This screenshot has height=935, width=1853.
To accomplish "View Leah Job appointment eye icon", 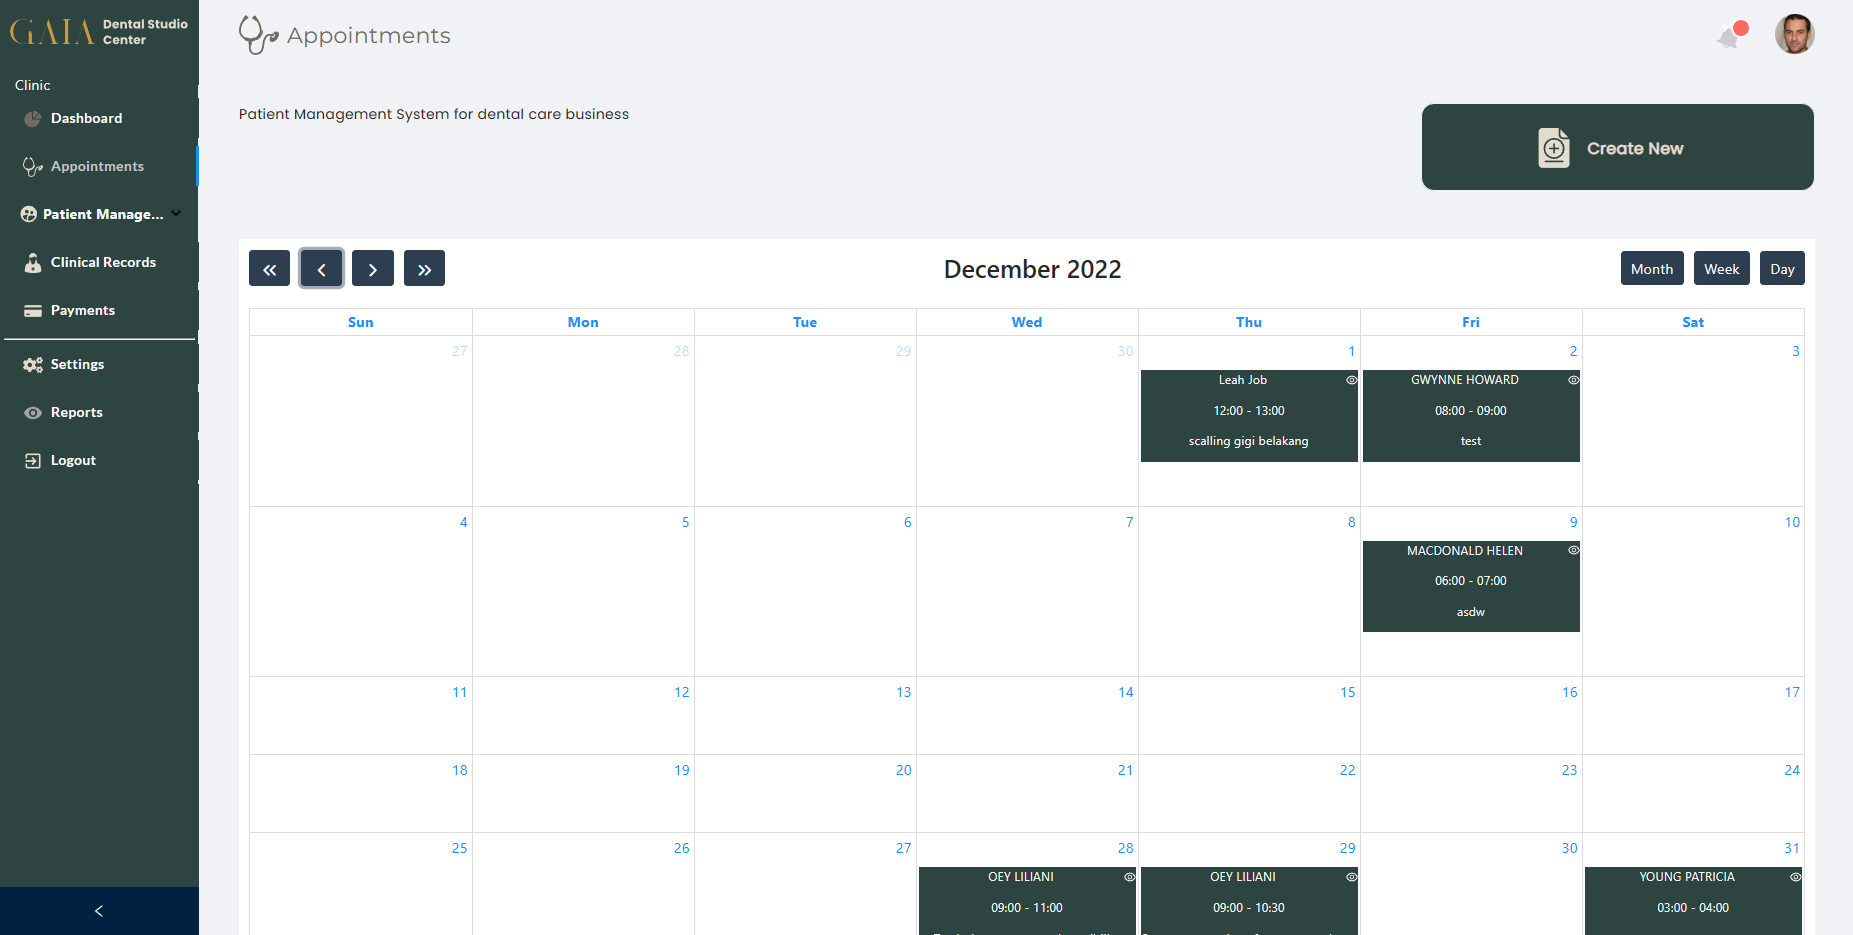I will click(1351, 380).
